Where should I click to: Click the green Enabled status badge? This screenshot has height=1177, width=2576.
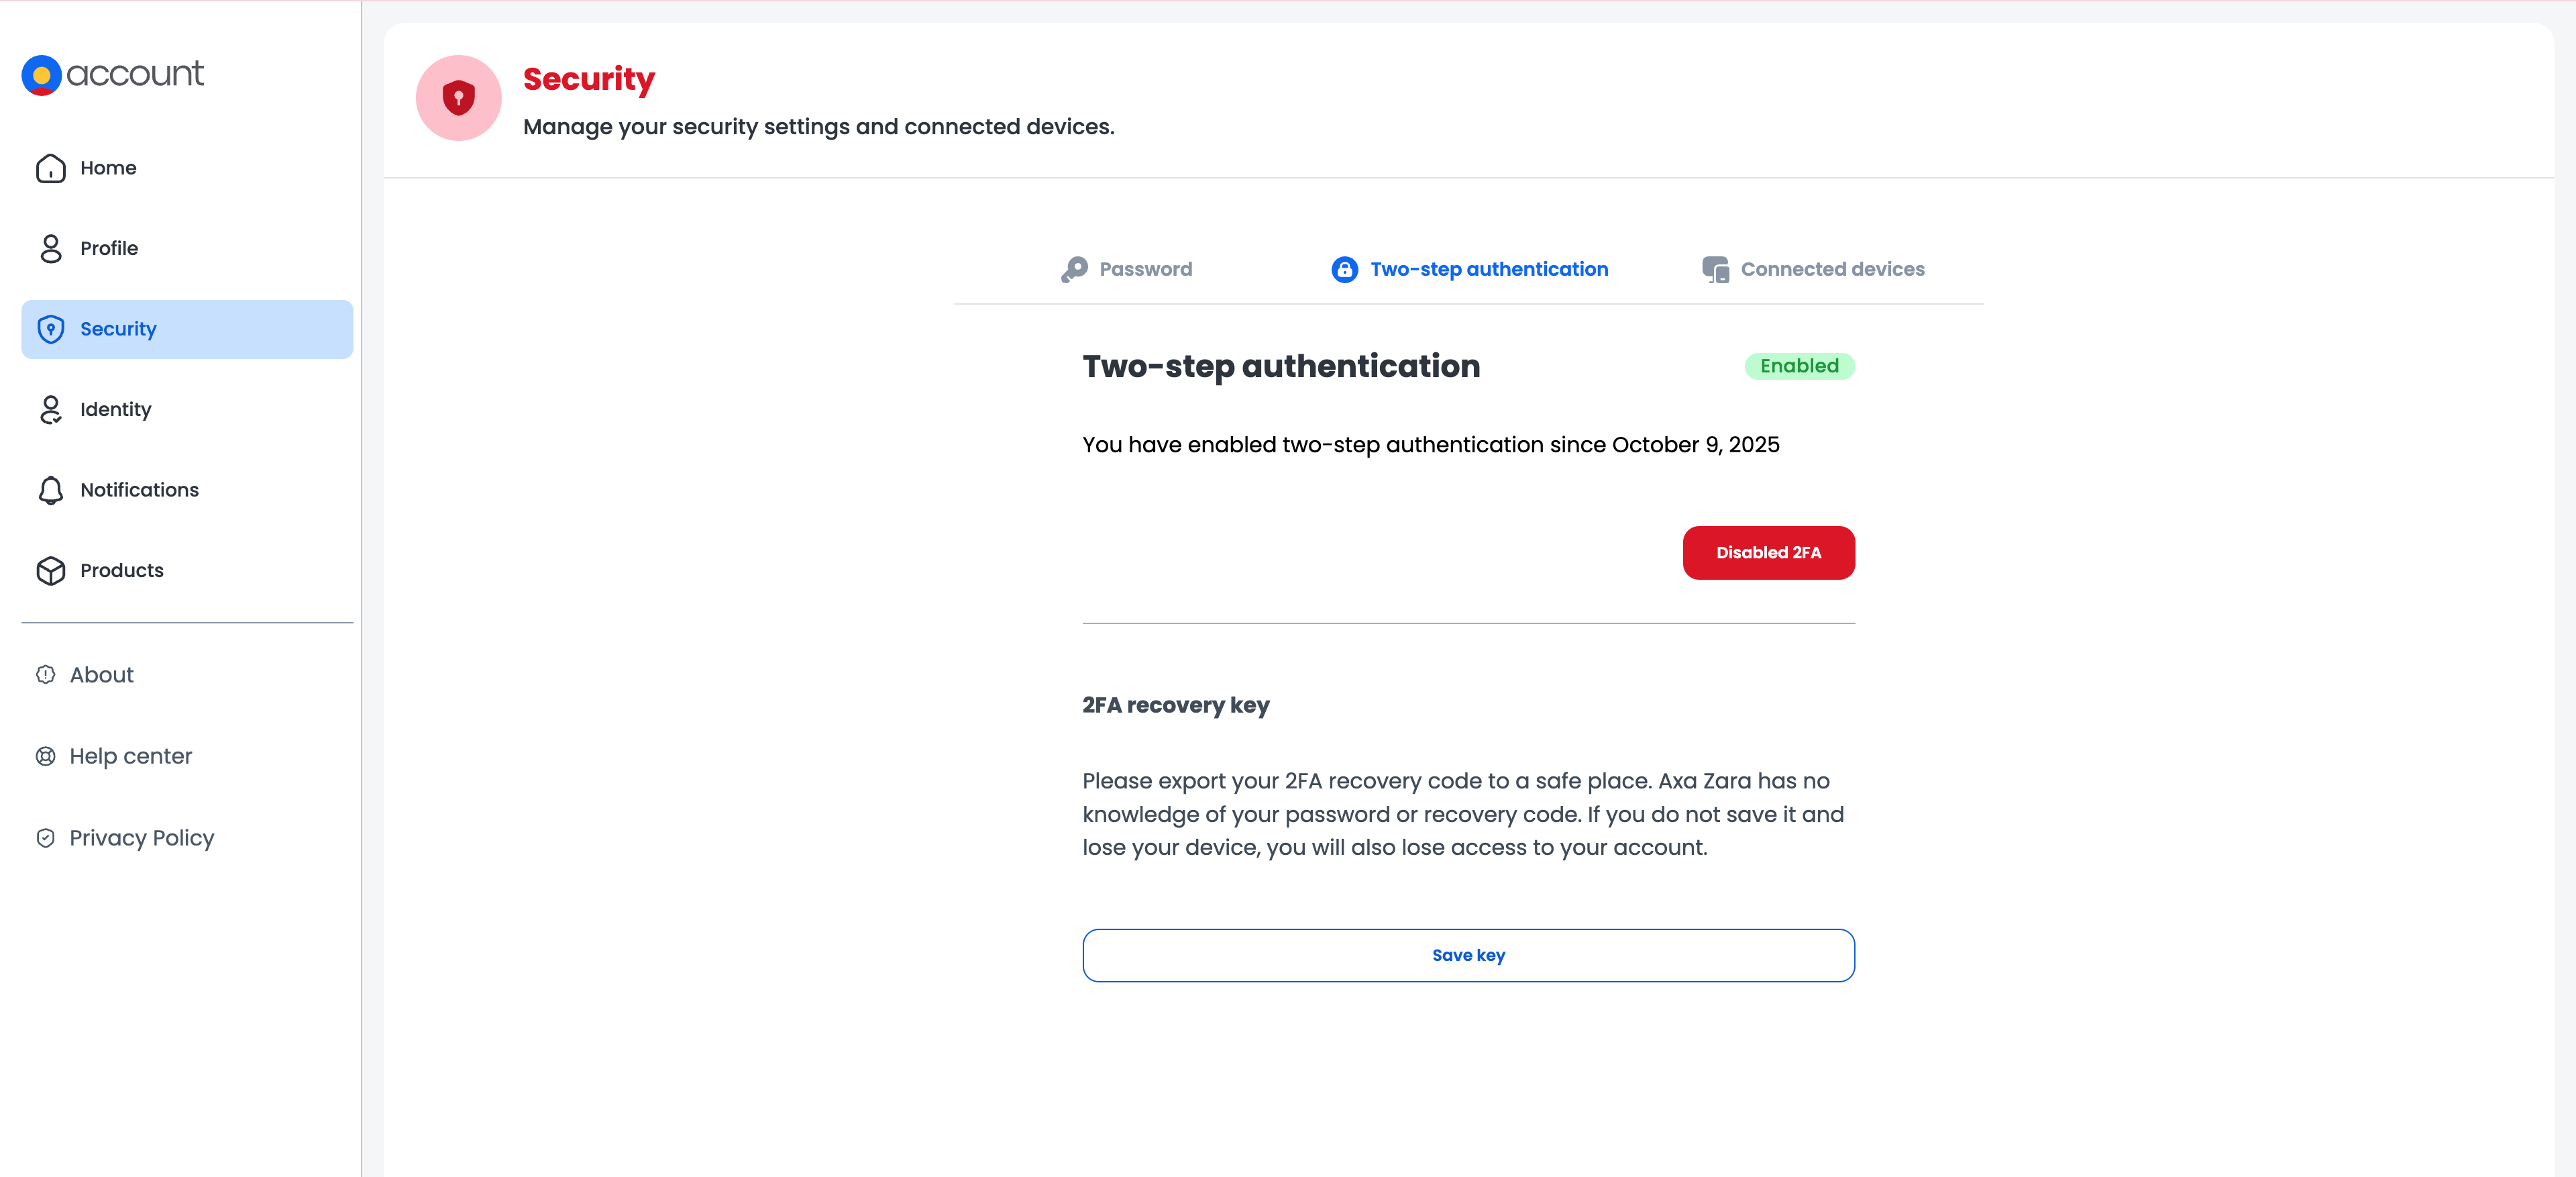[1798, 366]
